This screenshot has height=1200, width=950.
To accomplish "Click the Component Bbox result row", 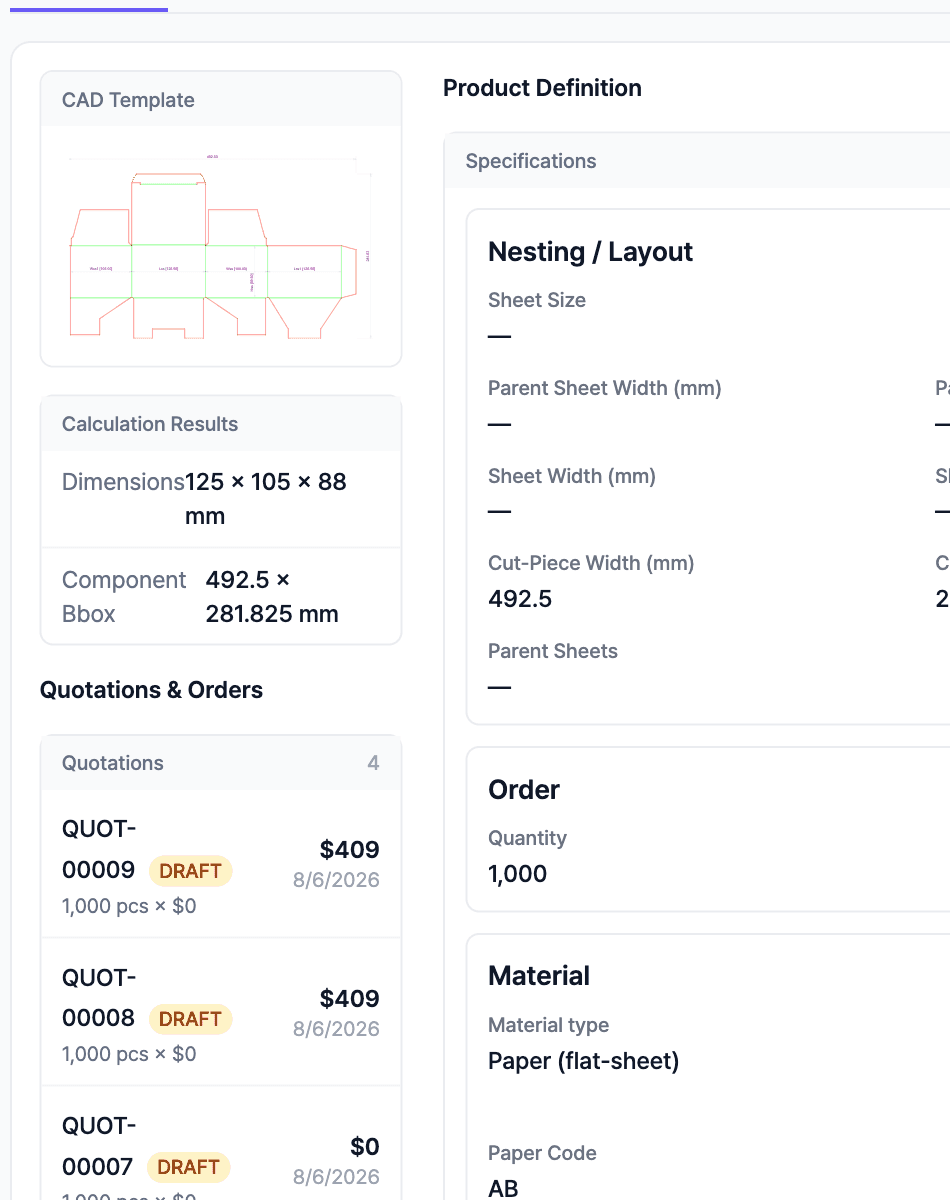I will pos(221,597).
